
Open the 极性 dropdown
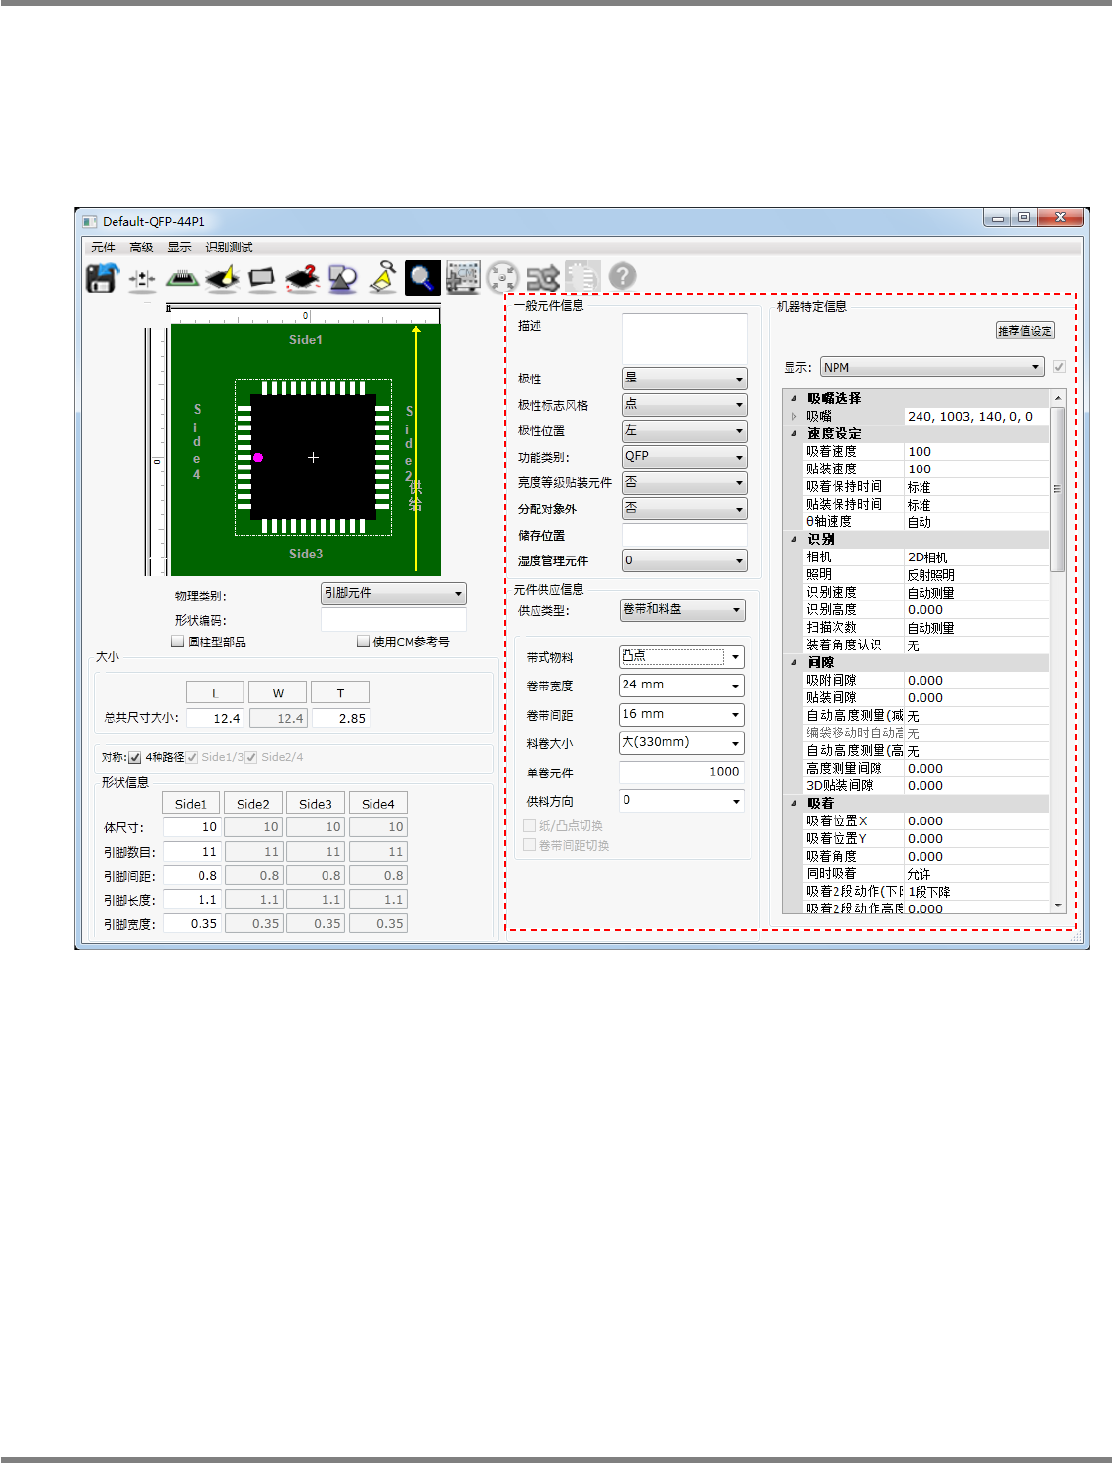point(685,379)
